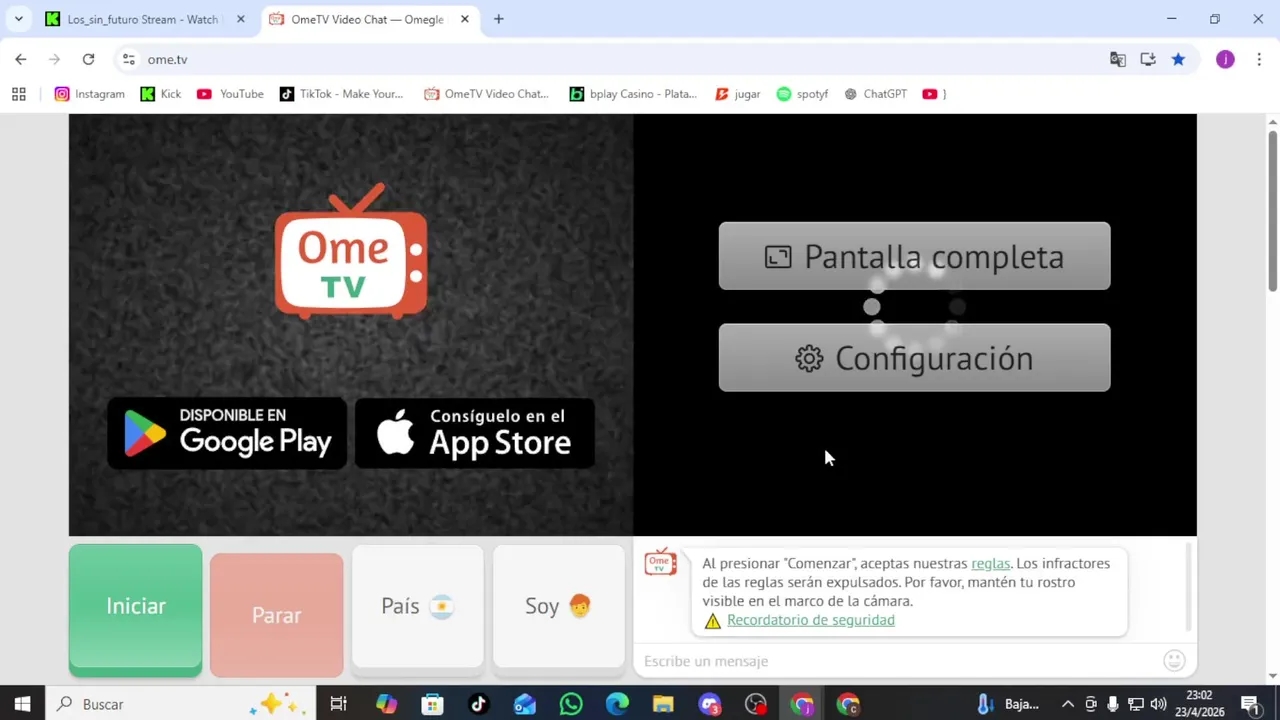Open a new browser tab
The height and width of the screenshot is (720, 1280).
click(x=499, y=19)
